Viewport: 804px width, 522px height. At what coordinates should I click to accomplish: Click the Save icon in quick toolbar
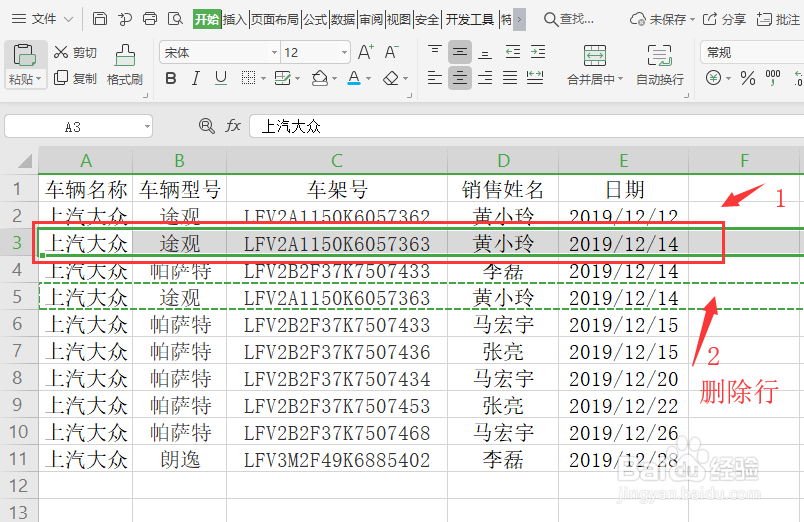[99, 19]
